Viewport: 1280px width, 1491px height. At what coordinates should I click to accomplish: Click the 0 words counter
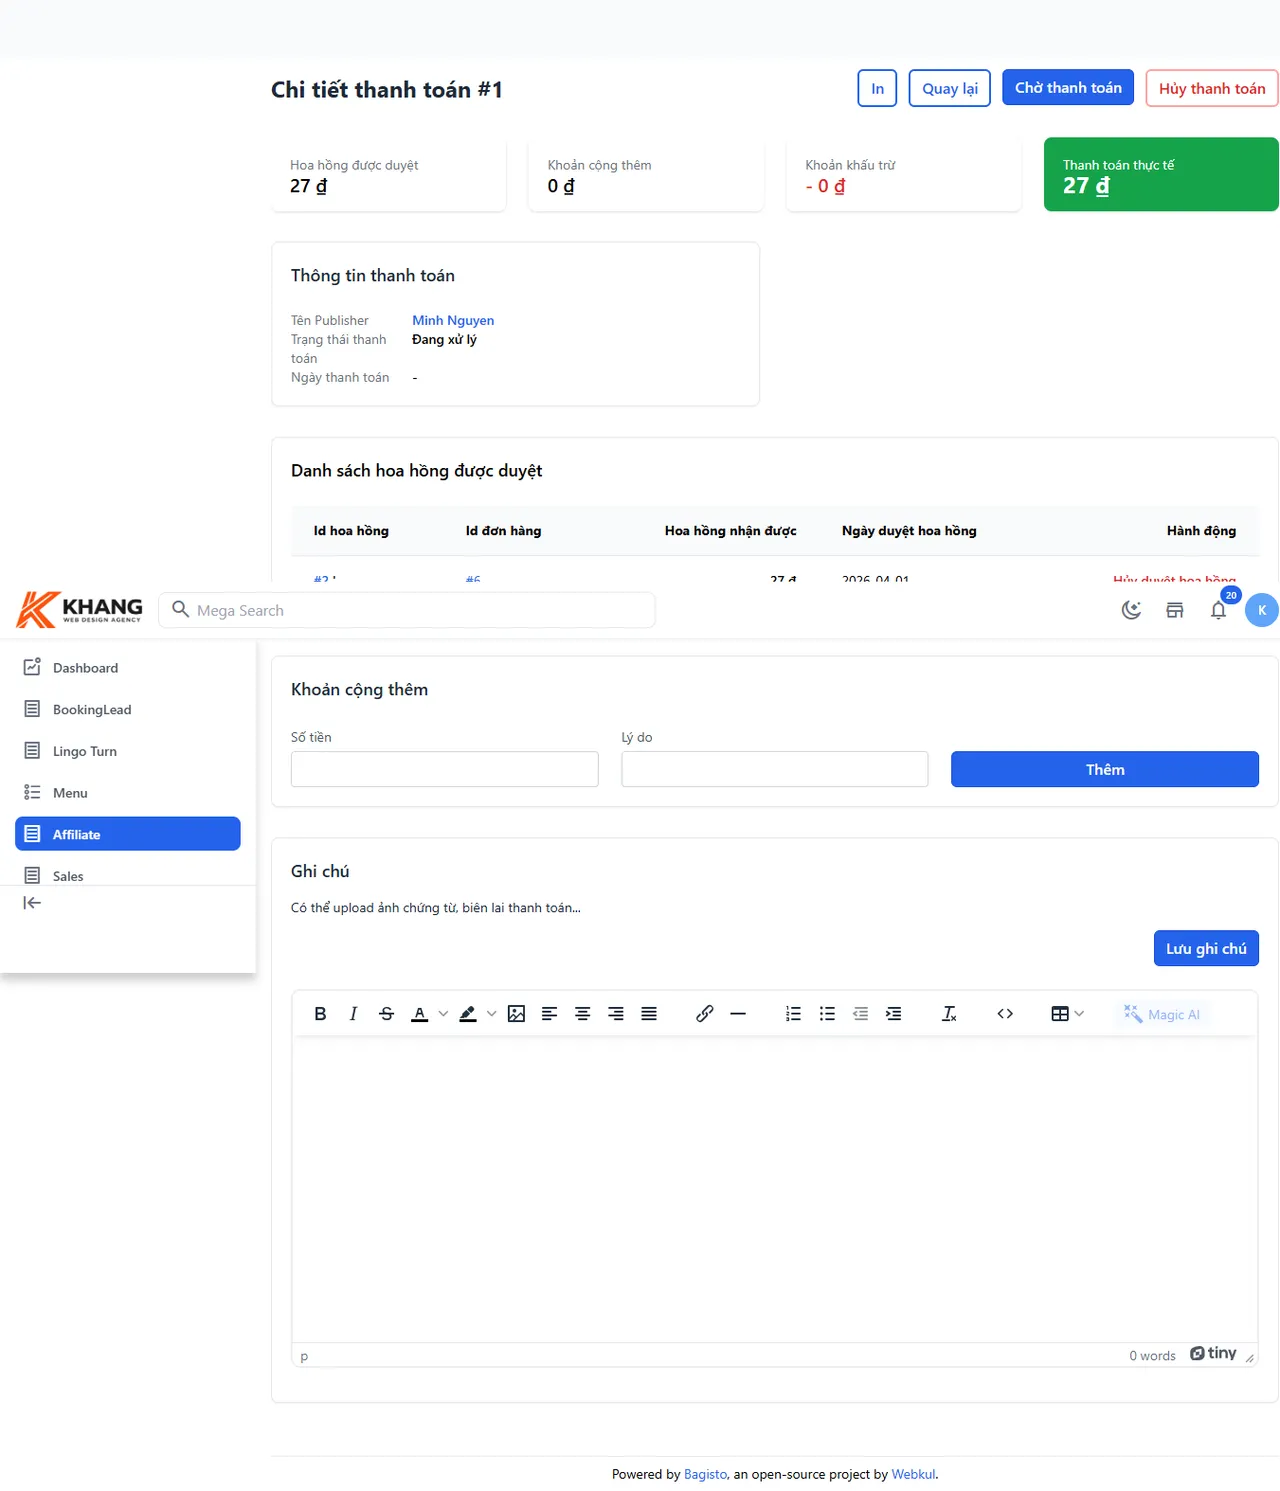pyautogui.click(x=1152, y=1356)
